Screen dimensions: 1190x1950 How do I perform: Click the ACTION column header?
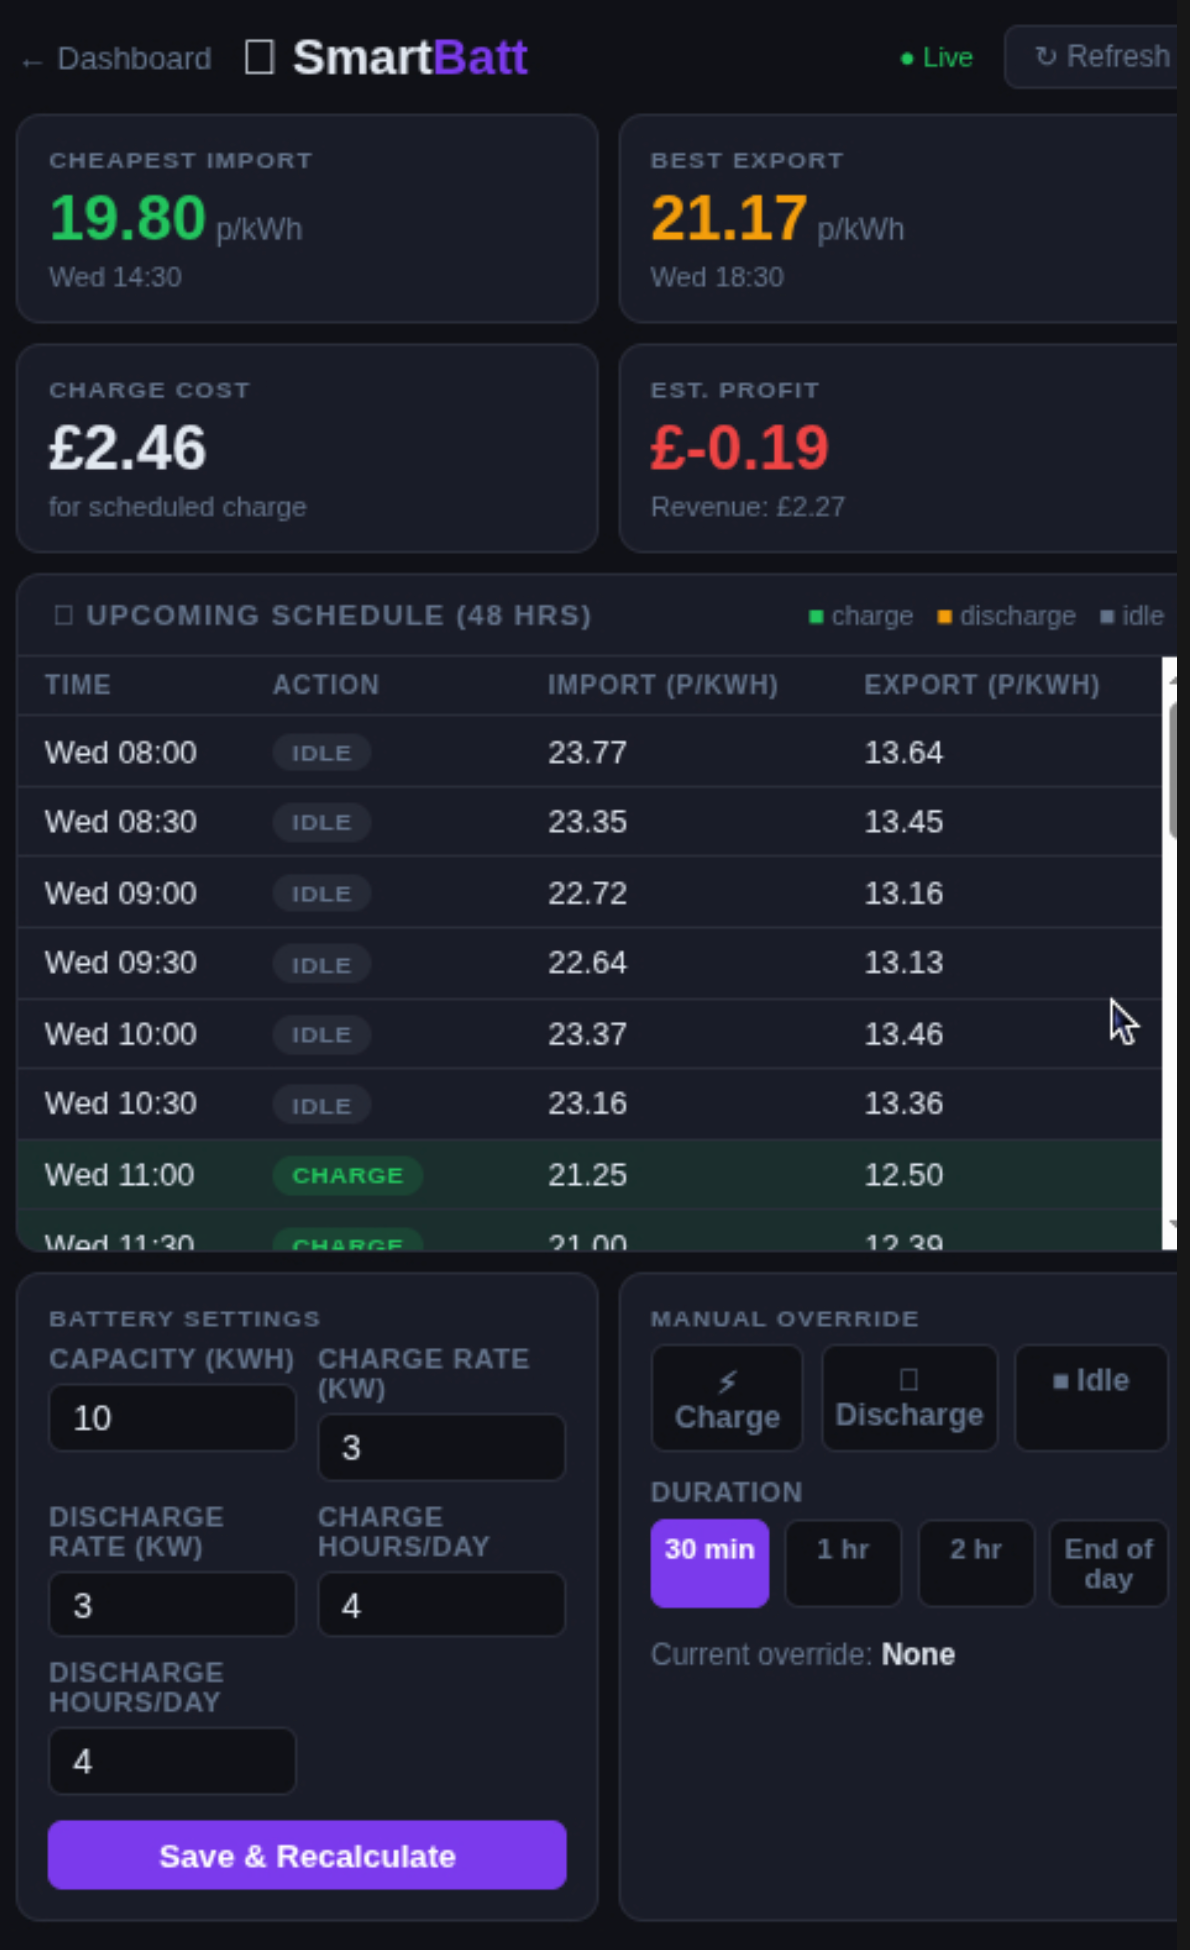[326, 685]
